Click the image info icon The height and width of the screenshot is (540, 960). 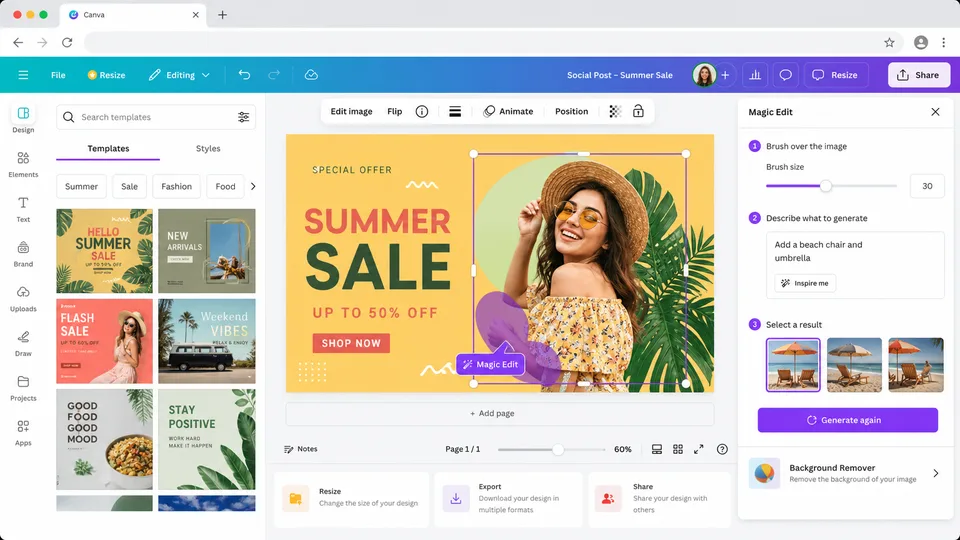422,111
